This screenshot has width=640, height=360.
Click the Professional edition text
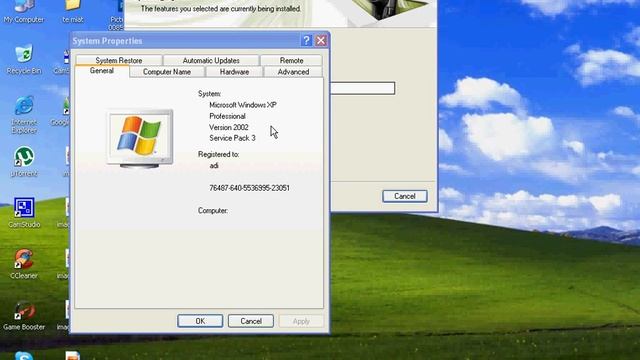coord(227,116)
